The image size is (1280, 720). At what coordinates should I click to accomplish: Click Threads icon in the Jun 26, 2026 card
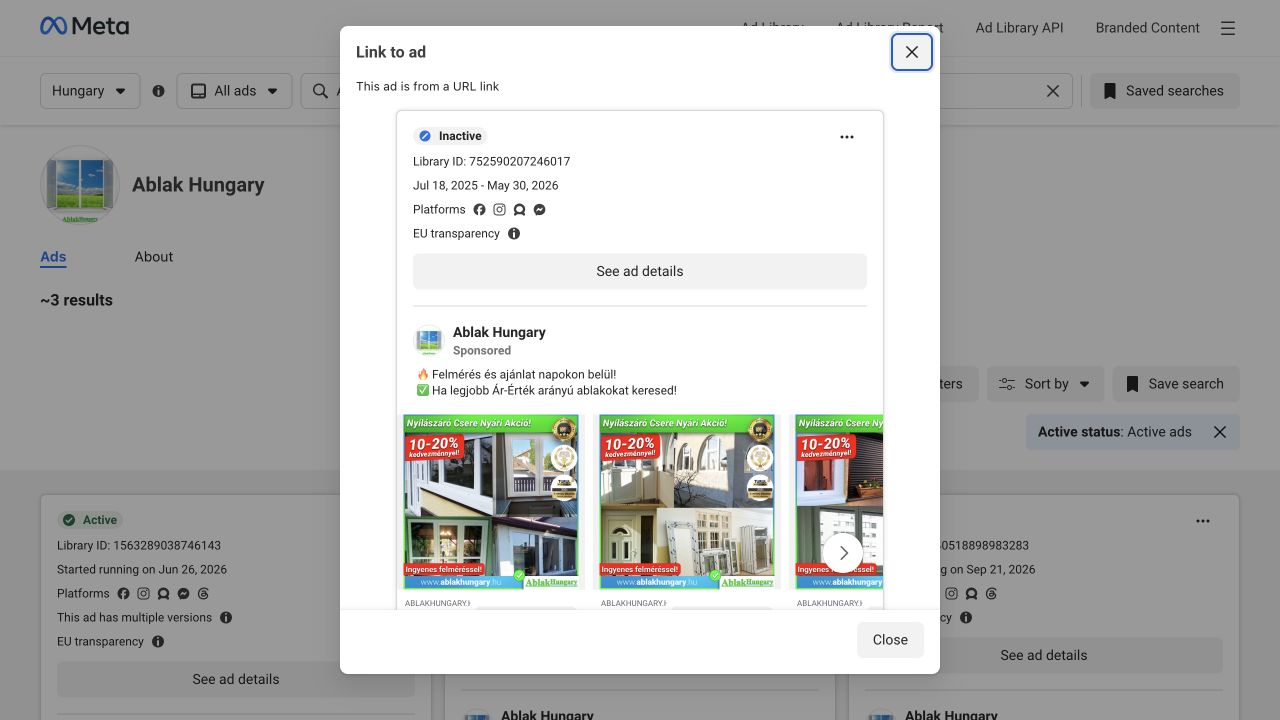point(203,594)
